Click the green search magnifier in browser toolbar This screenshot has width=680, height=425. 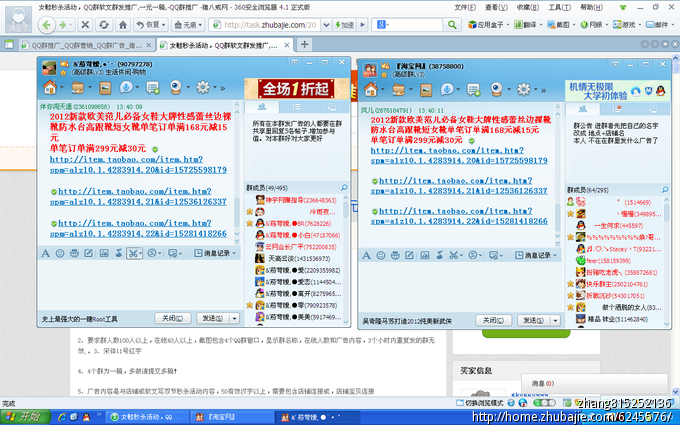[451, 25]
